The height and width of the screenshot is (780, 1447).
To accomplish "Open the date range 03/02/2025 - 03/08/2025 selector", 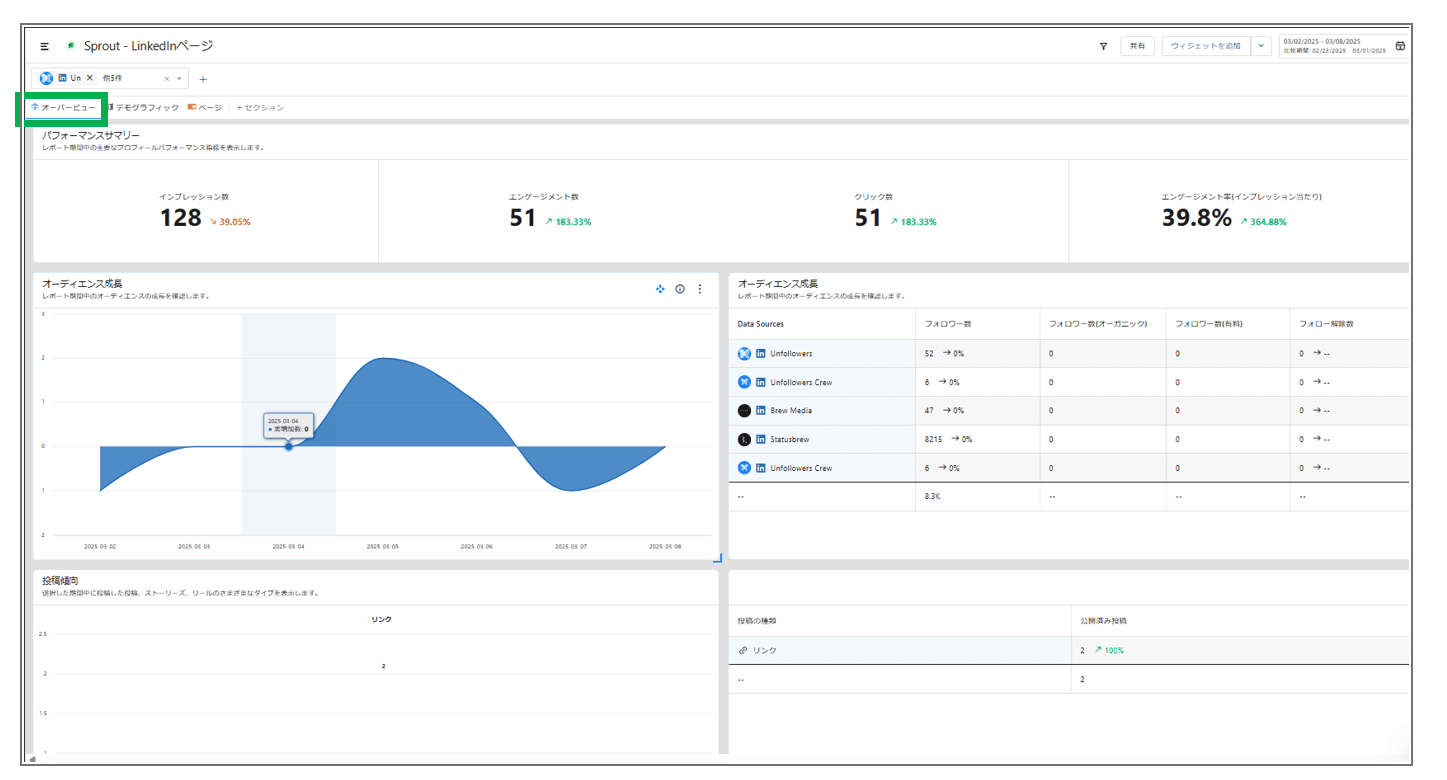I will click(x=1334, y=46).
